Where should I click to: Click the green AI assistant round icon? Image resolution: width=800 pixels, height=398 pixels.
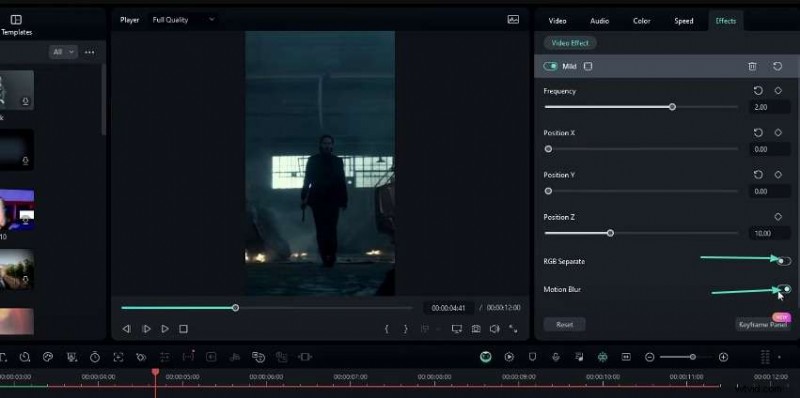(x=486, y=357)
